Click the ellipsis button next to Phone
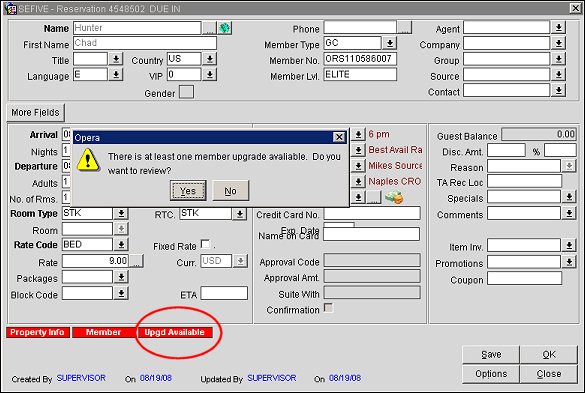 [x=405, y=28]
